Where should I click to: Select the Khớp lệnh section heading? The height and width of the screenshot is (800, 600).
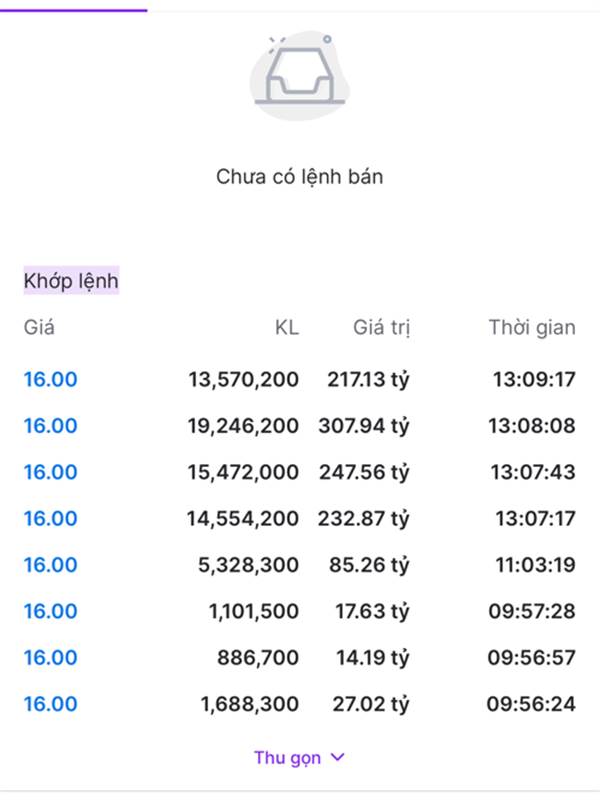tap(71, 281)
